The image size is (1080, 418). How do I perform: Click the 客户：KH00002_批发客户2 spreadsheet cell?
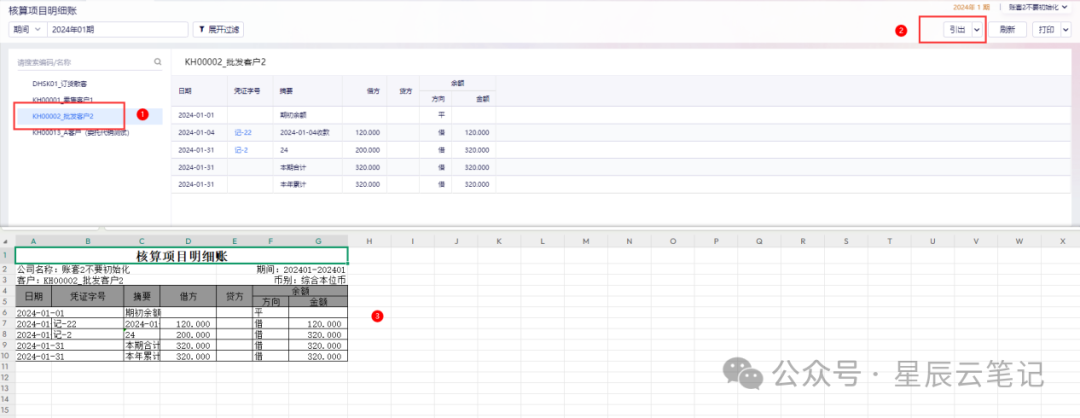(x=70, y=280)
